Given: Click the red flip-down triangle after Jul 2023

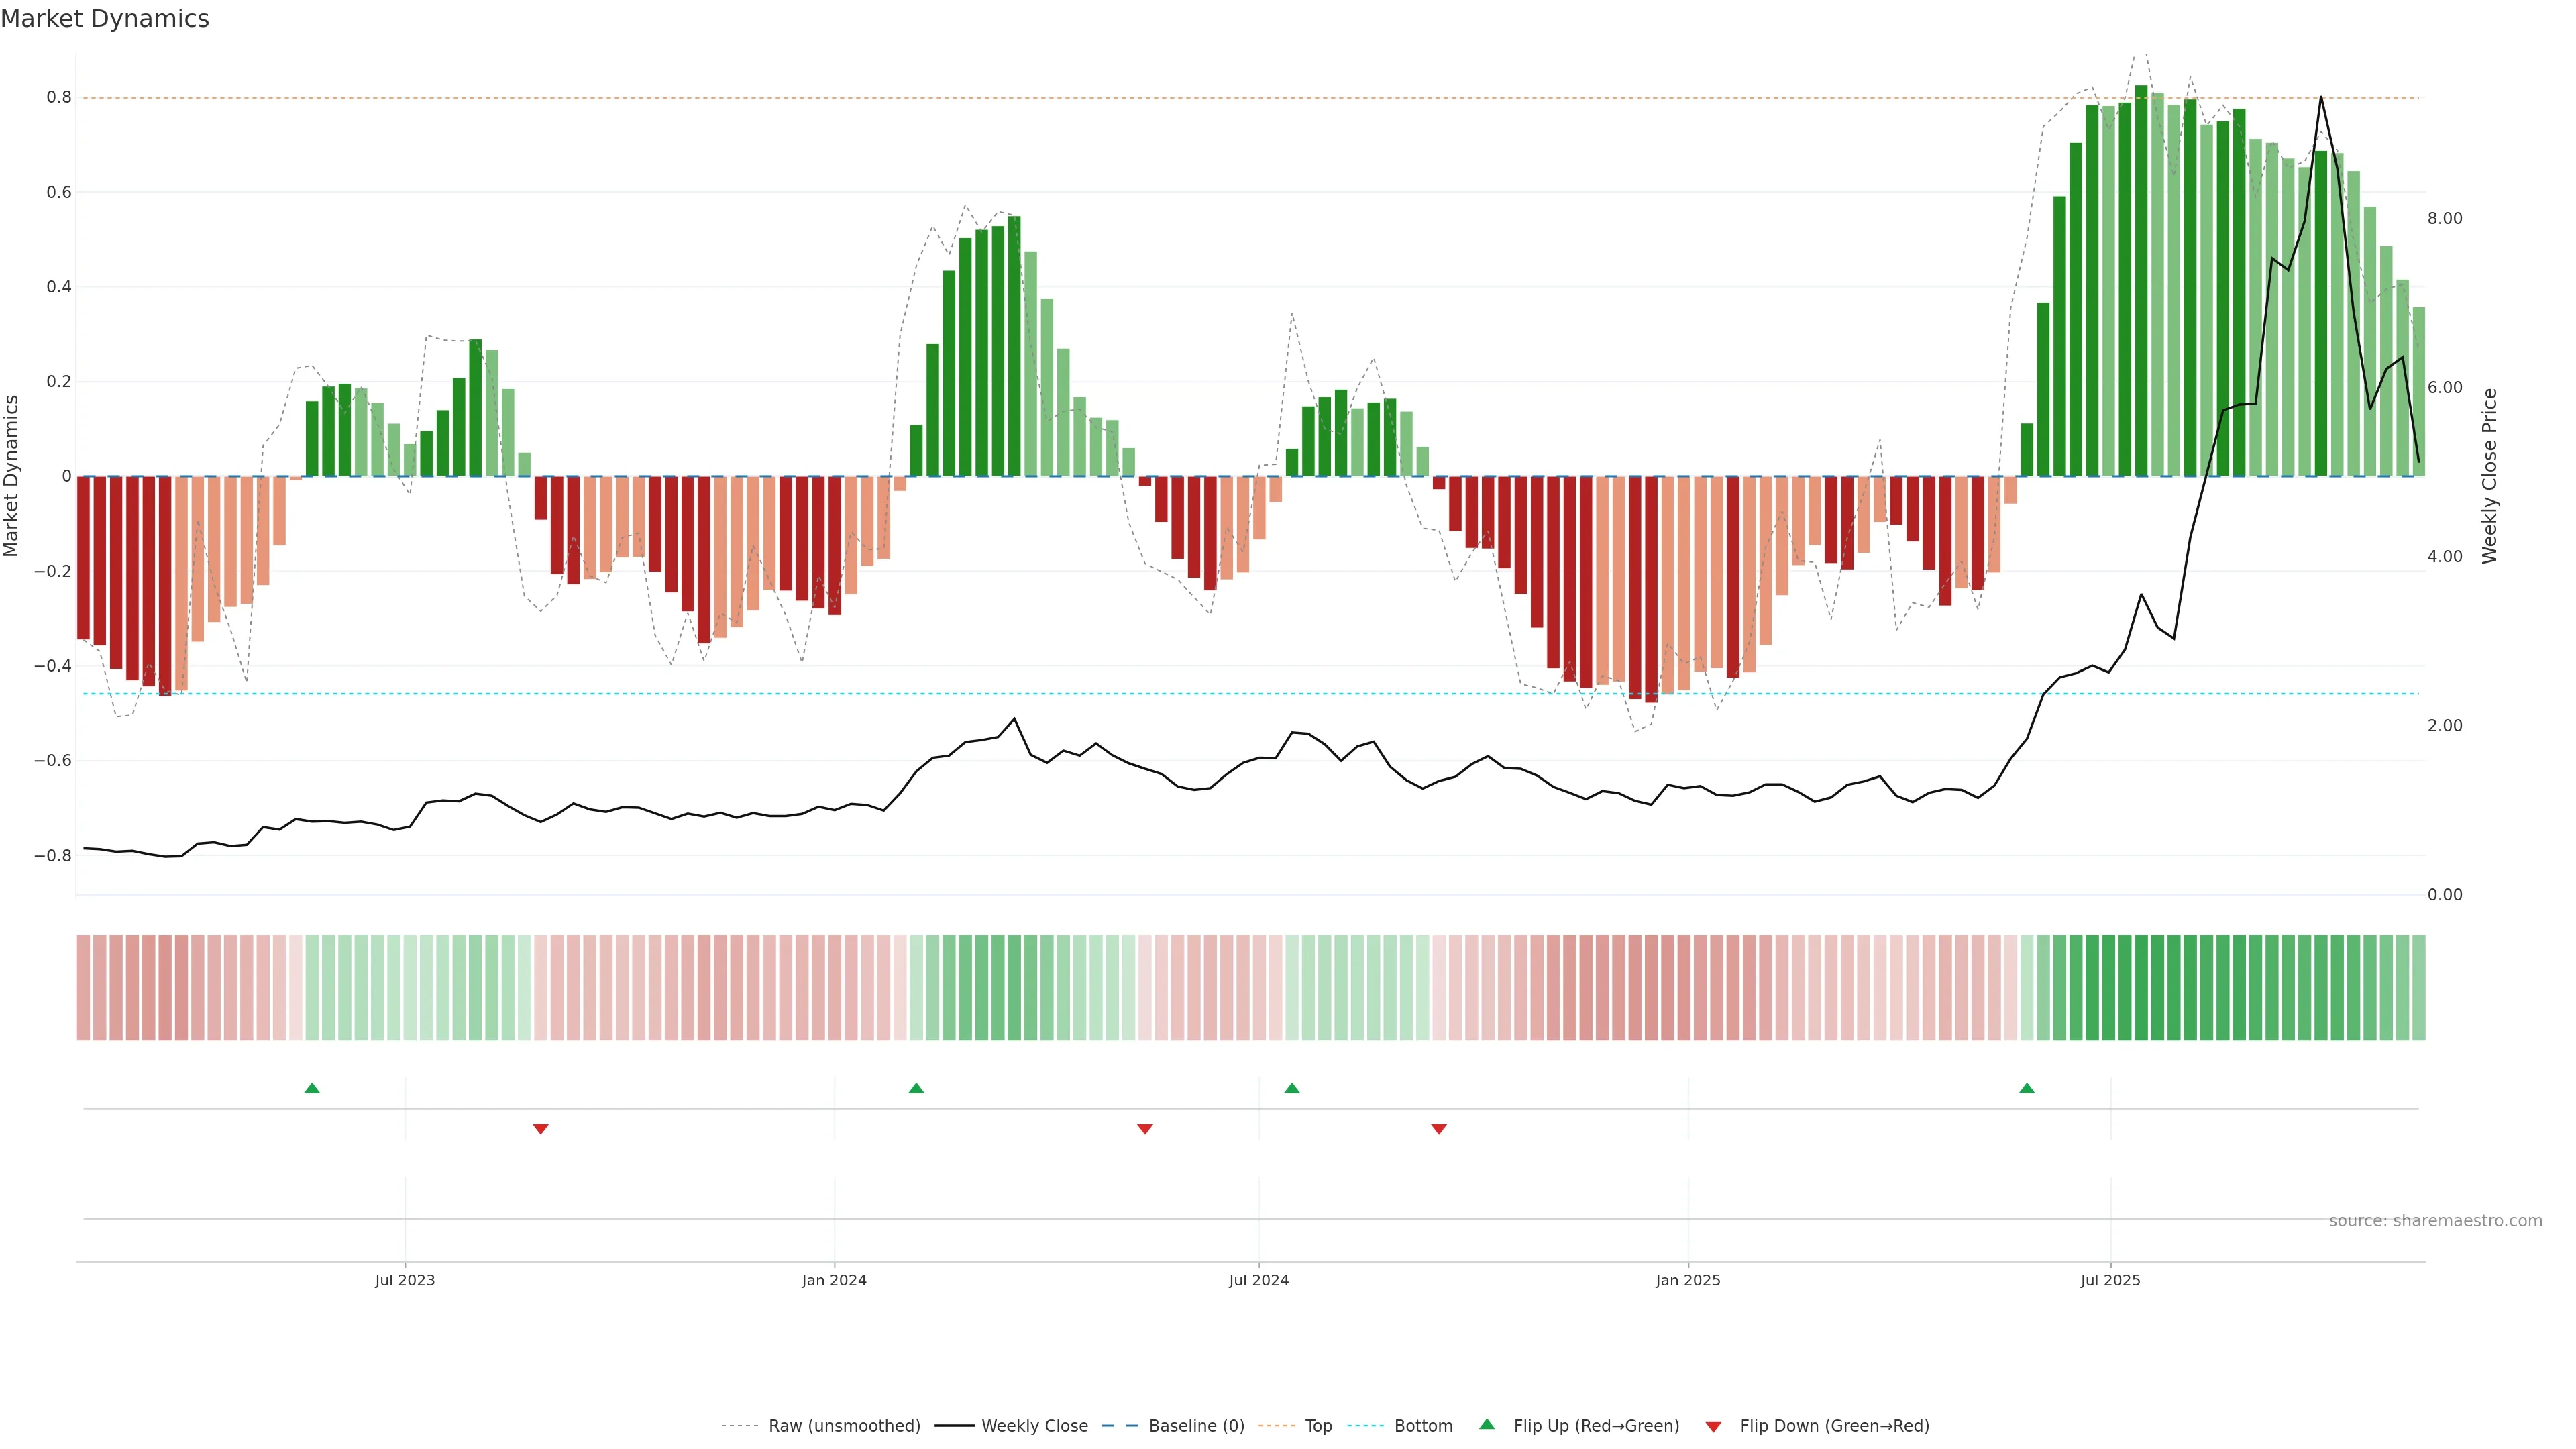Looking at the screenshot, I should pos(541,1129).
